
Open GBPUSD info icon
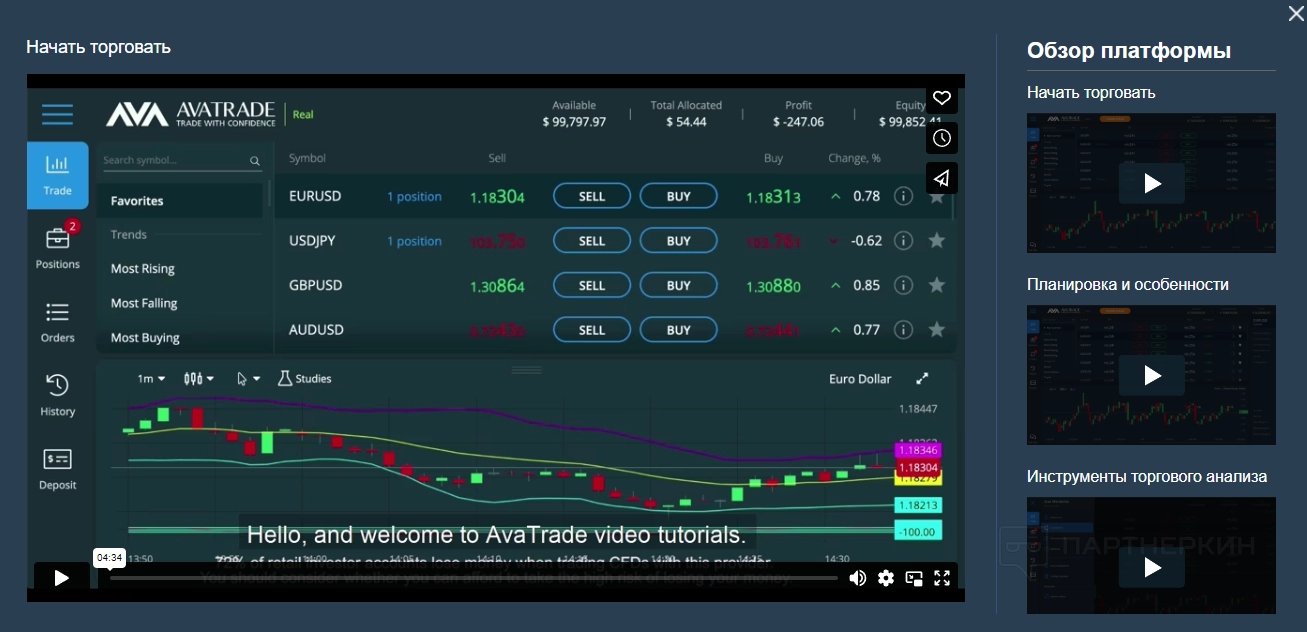[903, 285]
